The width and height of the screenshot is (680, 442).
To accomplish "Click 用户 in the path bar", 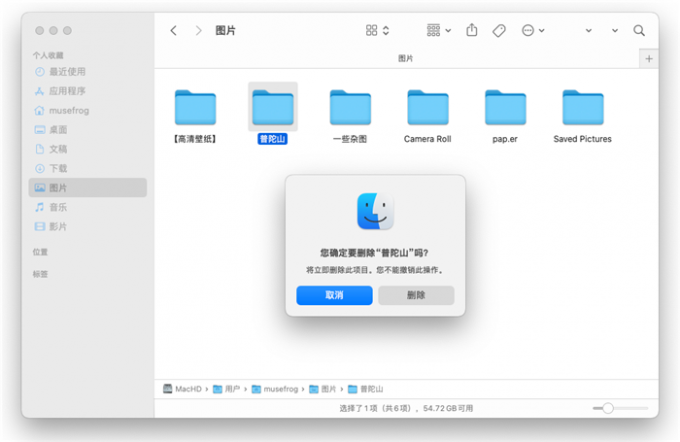I will (x=227, y=389).
